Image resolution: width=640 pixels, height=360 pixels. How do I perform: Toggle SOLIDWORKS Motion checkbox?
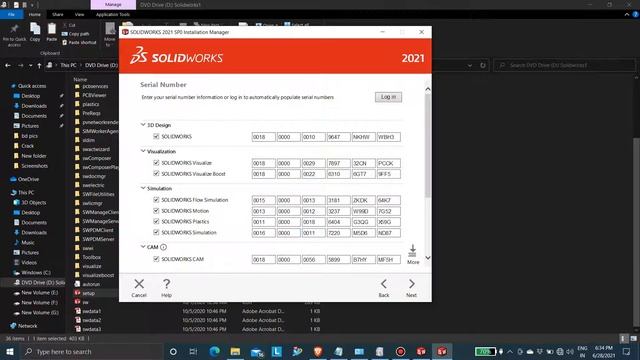(x=156, y=211)
